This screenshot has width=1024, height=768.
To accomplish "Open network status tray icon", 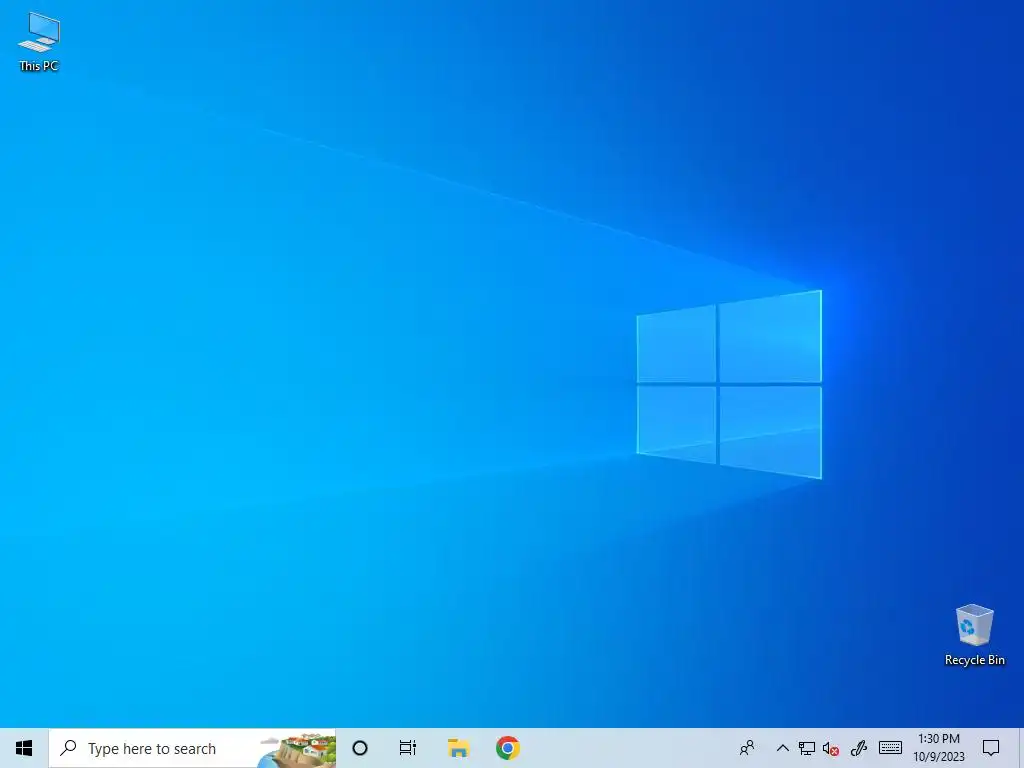I will pos(807,748).
